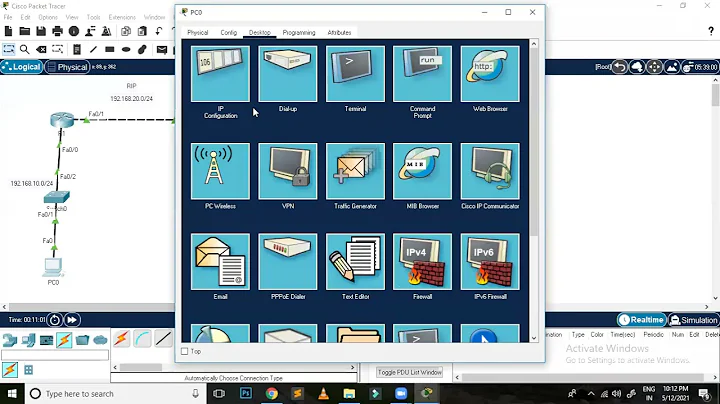This screenshot has width=720, height=404.
Task: Click the scroll up arrow in PC0 window
Action: pyautogui.click(x=534, y=44)
